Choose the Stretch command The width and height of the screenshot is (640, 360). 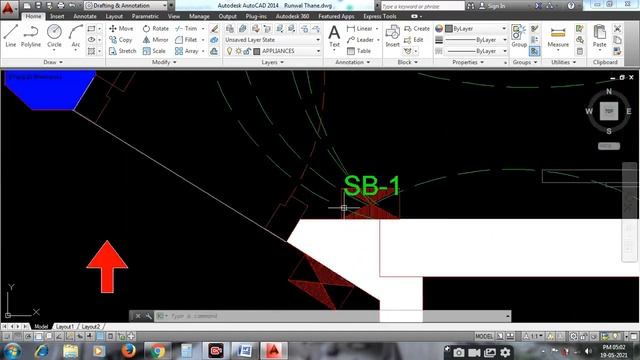pyautogui.click(x=122, y=51)
